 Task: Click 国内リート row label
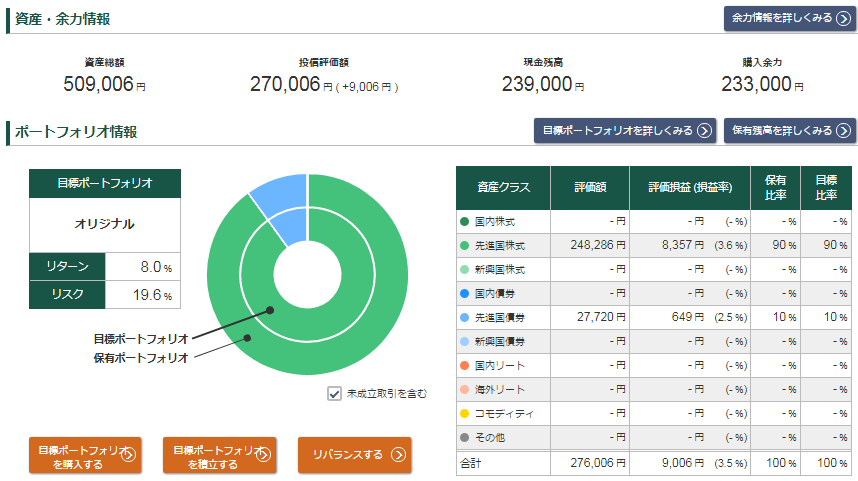click(500, 366)
